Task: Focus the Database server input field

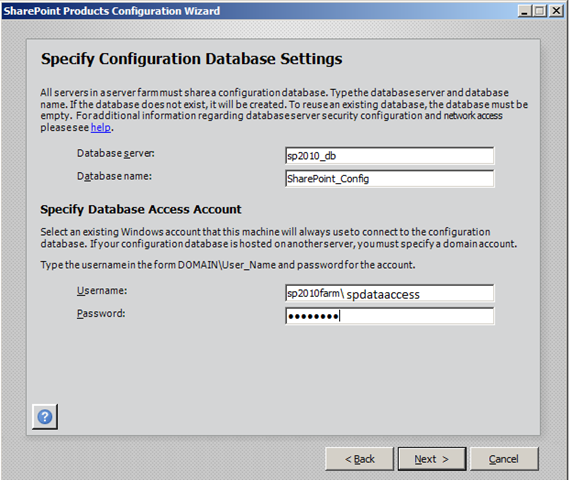Action: [390, 156]
